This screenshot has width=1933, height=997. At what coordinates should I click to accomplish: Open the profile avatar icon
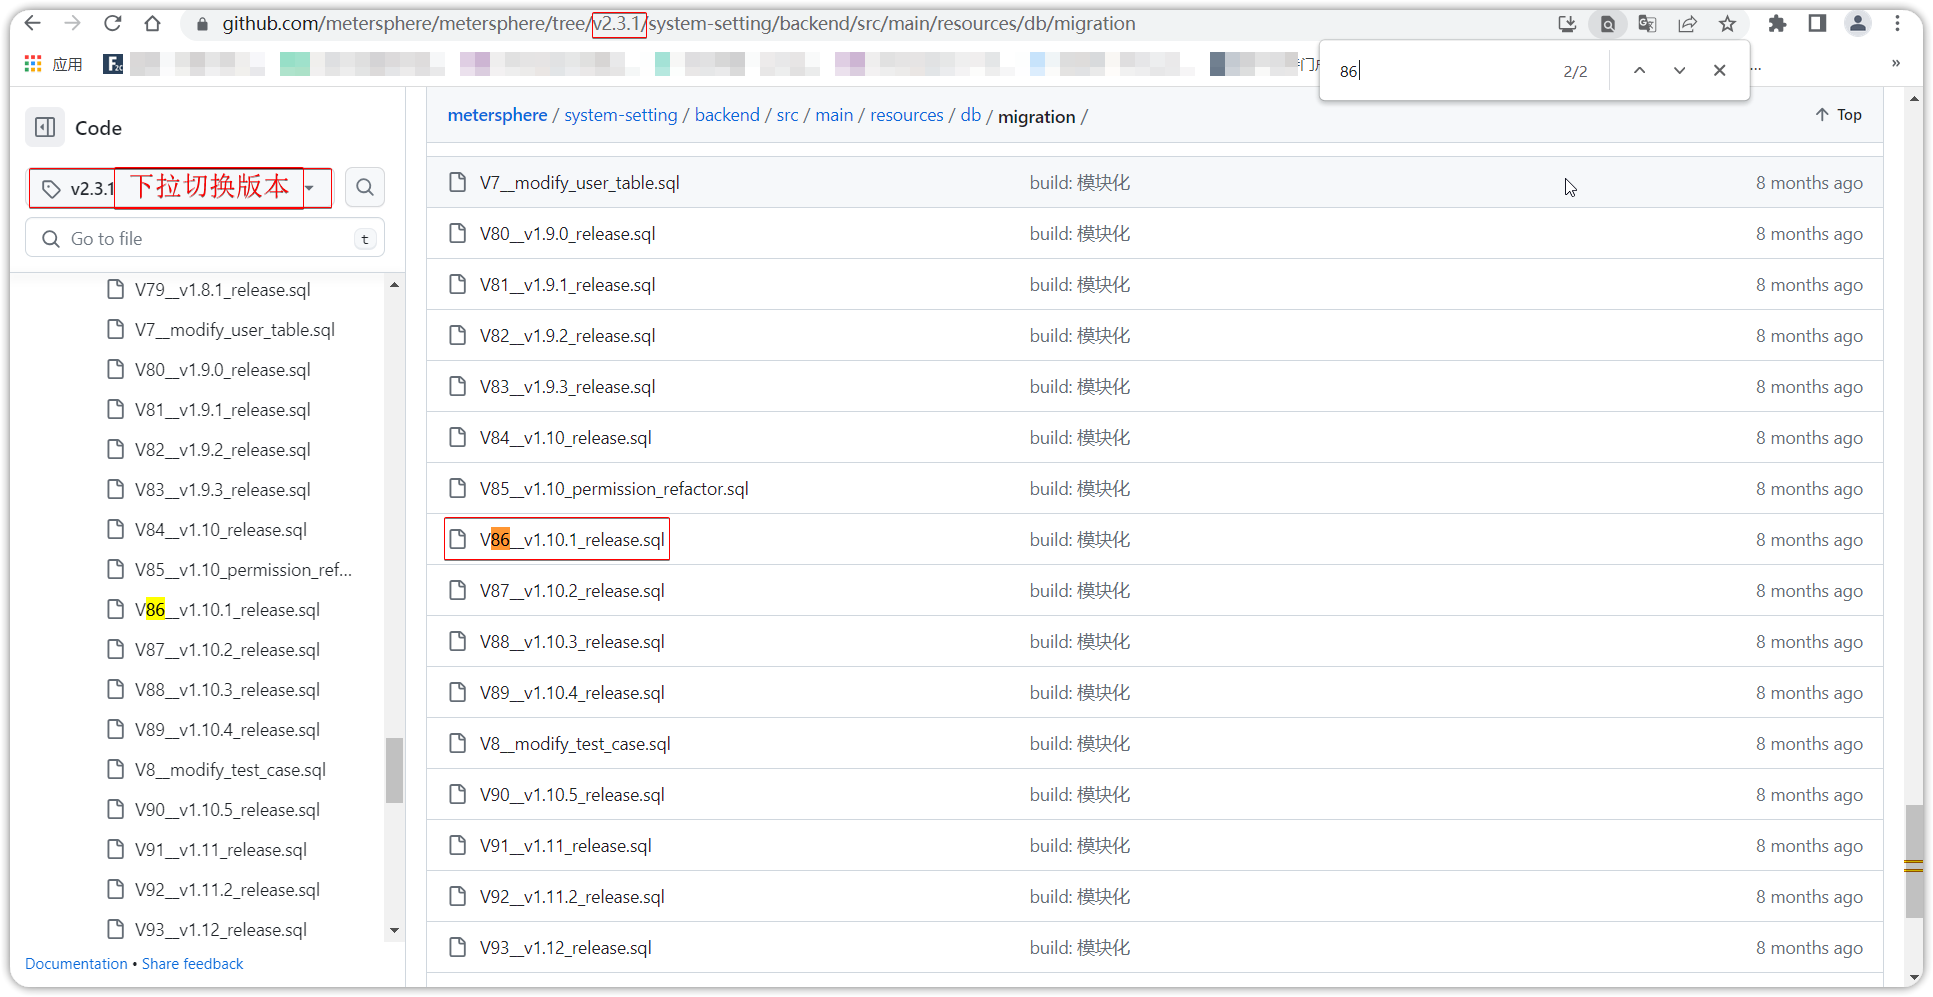click(x=1857, y=24)
